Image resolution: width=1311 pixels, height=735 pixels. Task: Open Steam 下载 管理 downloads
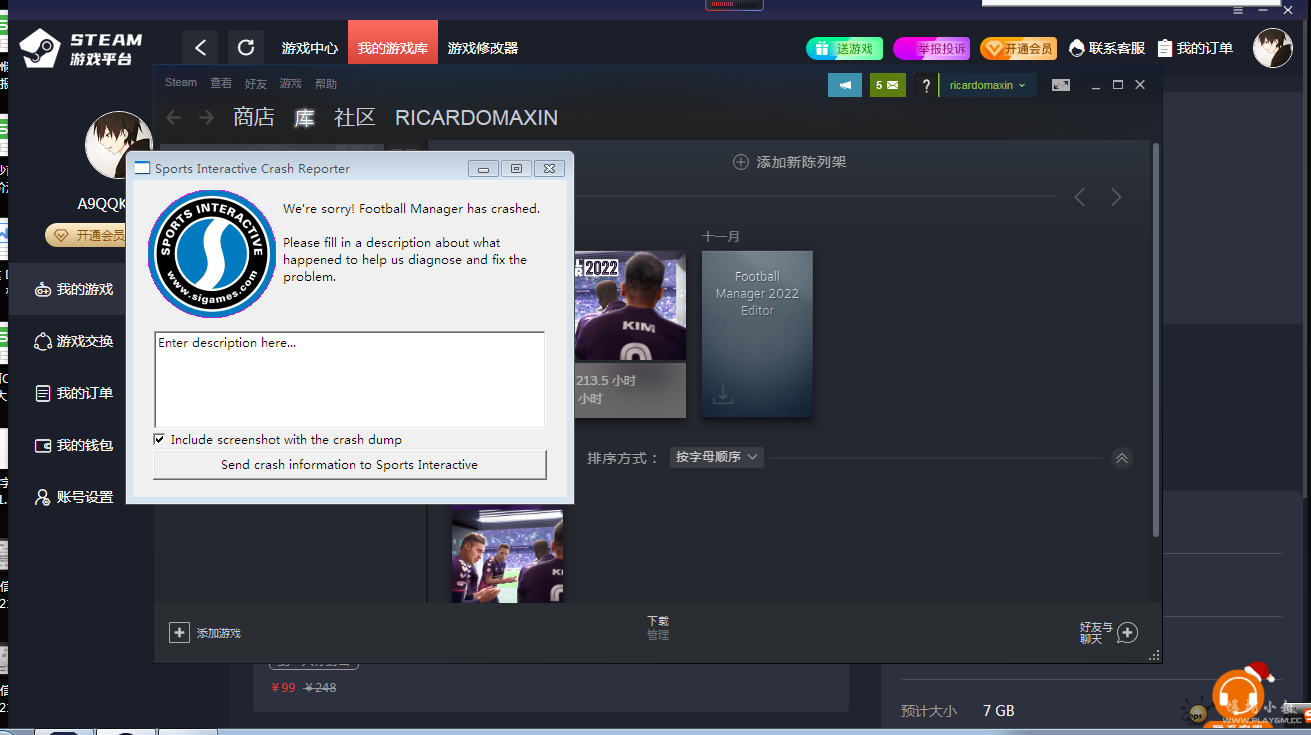658,628
